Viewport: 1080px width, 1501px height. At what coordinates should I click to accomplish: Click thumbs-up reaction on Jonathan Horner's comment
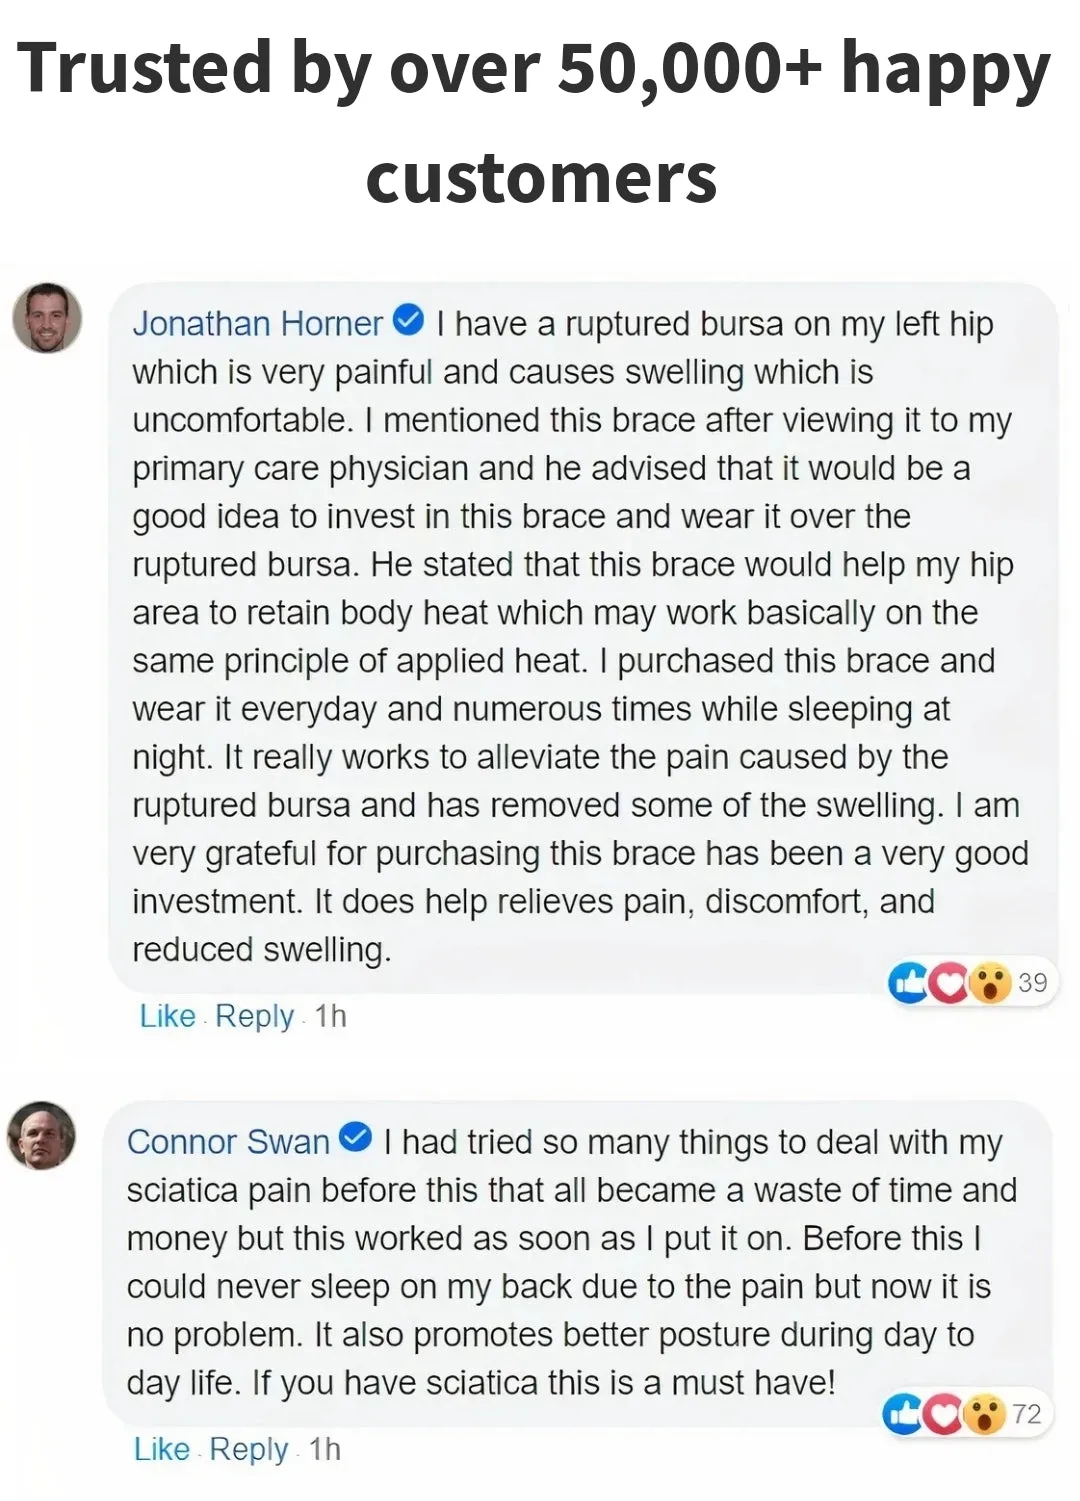coord(908,983)
